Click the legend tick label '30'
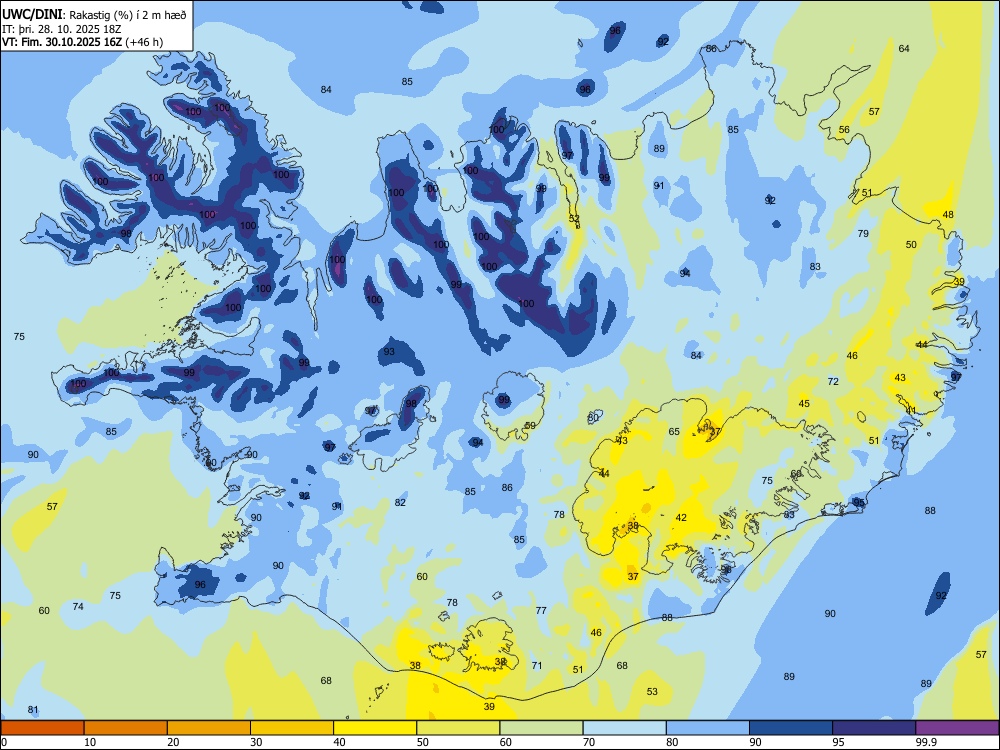Screen dimensions: 1000x750 [256, 742]
